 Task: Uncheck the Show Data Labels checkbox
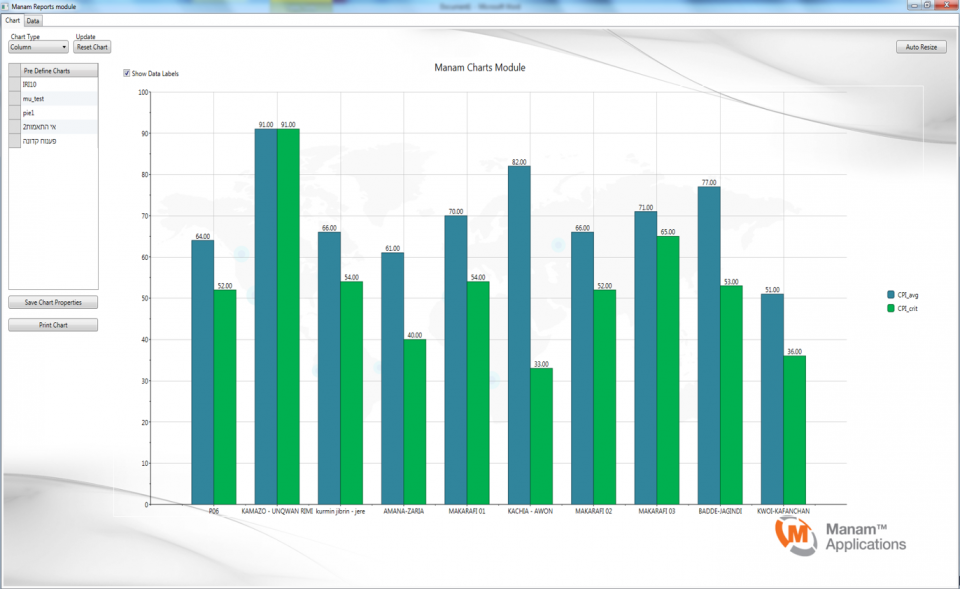pyautogui.click(x=127, y=73)
